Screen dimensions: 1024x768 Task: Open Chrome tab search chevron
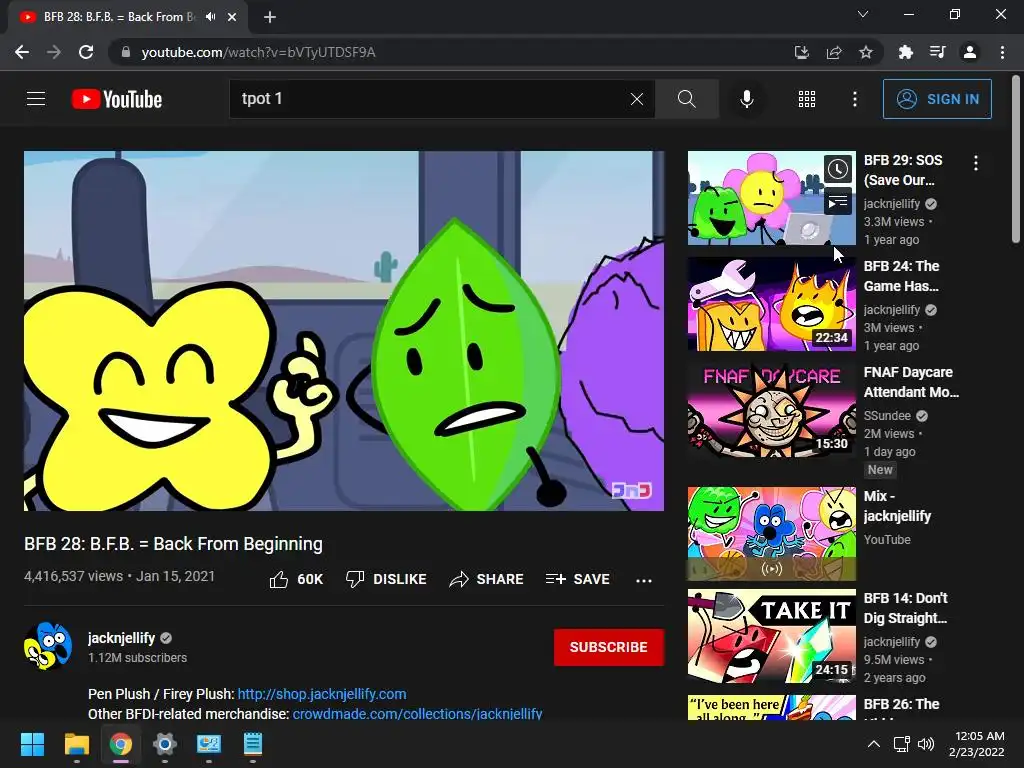[863, 14]
